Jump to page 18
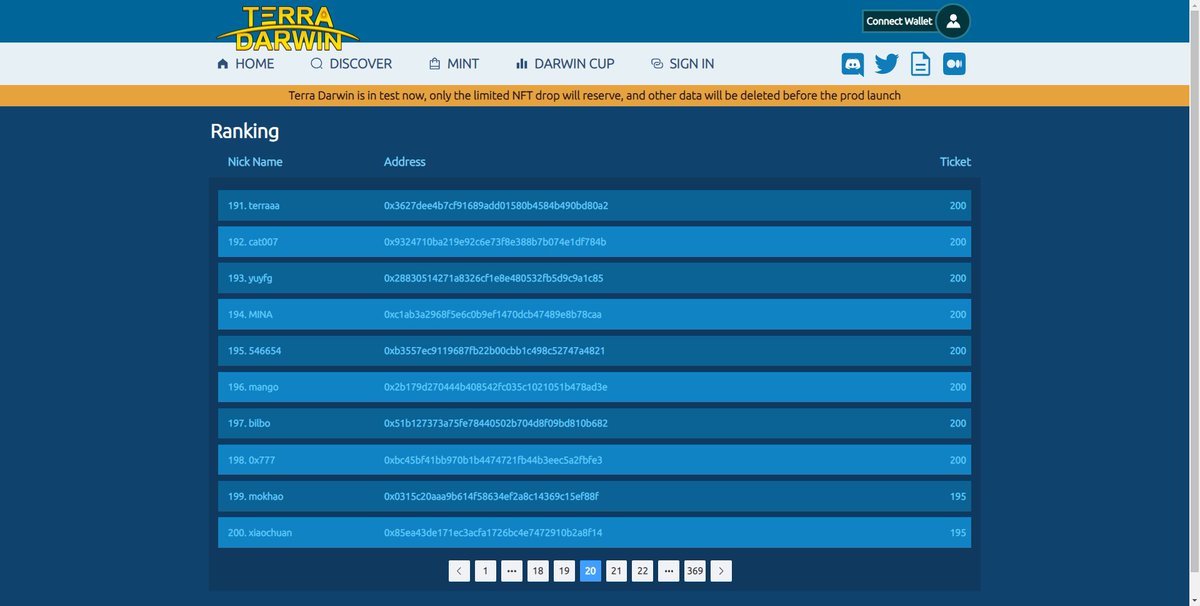The width and height of the screenshot is (1200, 606). [538, 571]
